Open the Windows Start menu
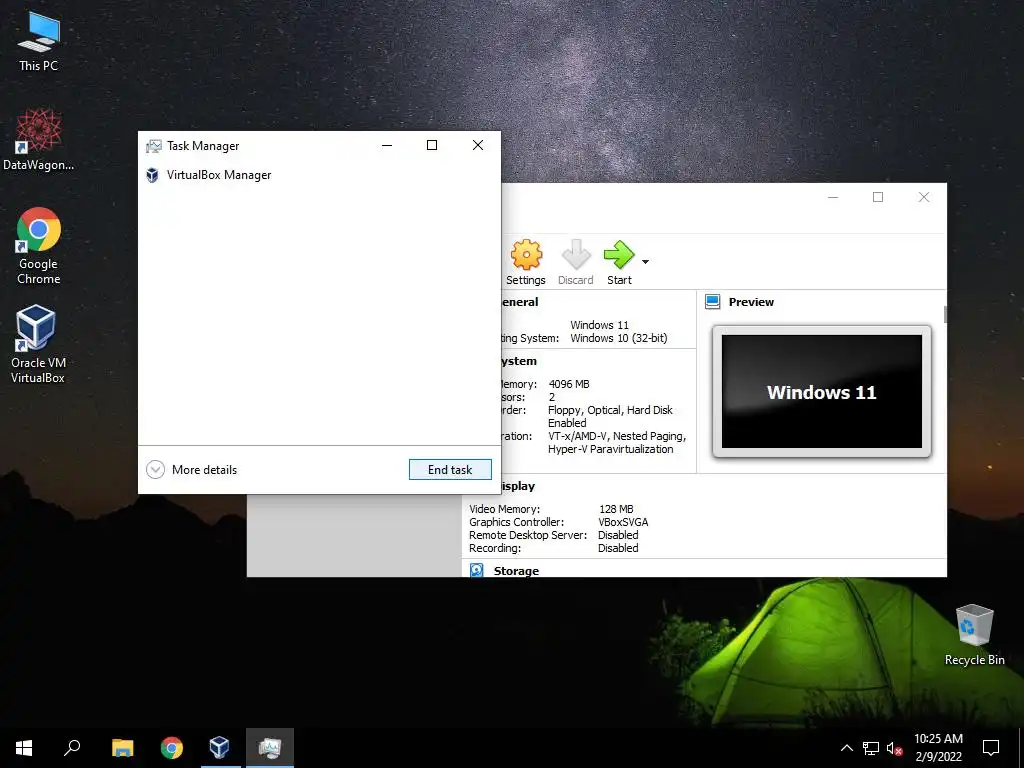This screenshot has width=1024, height=768. pyautogui.click(x=24, y=748)
